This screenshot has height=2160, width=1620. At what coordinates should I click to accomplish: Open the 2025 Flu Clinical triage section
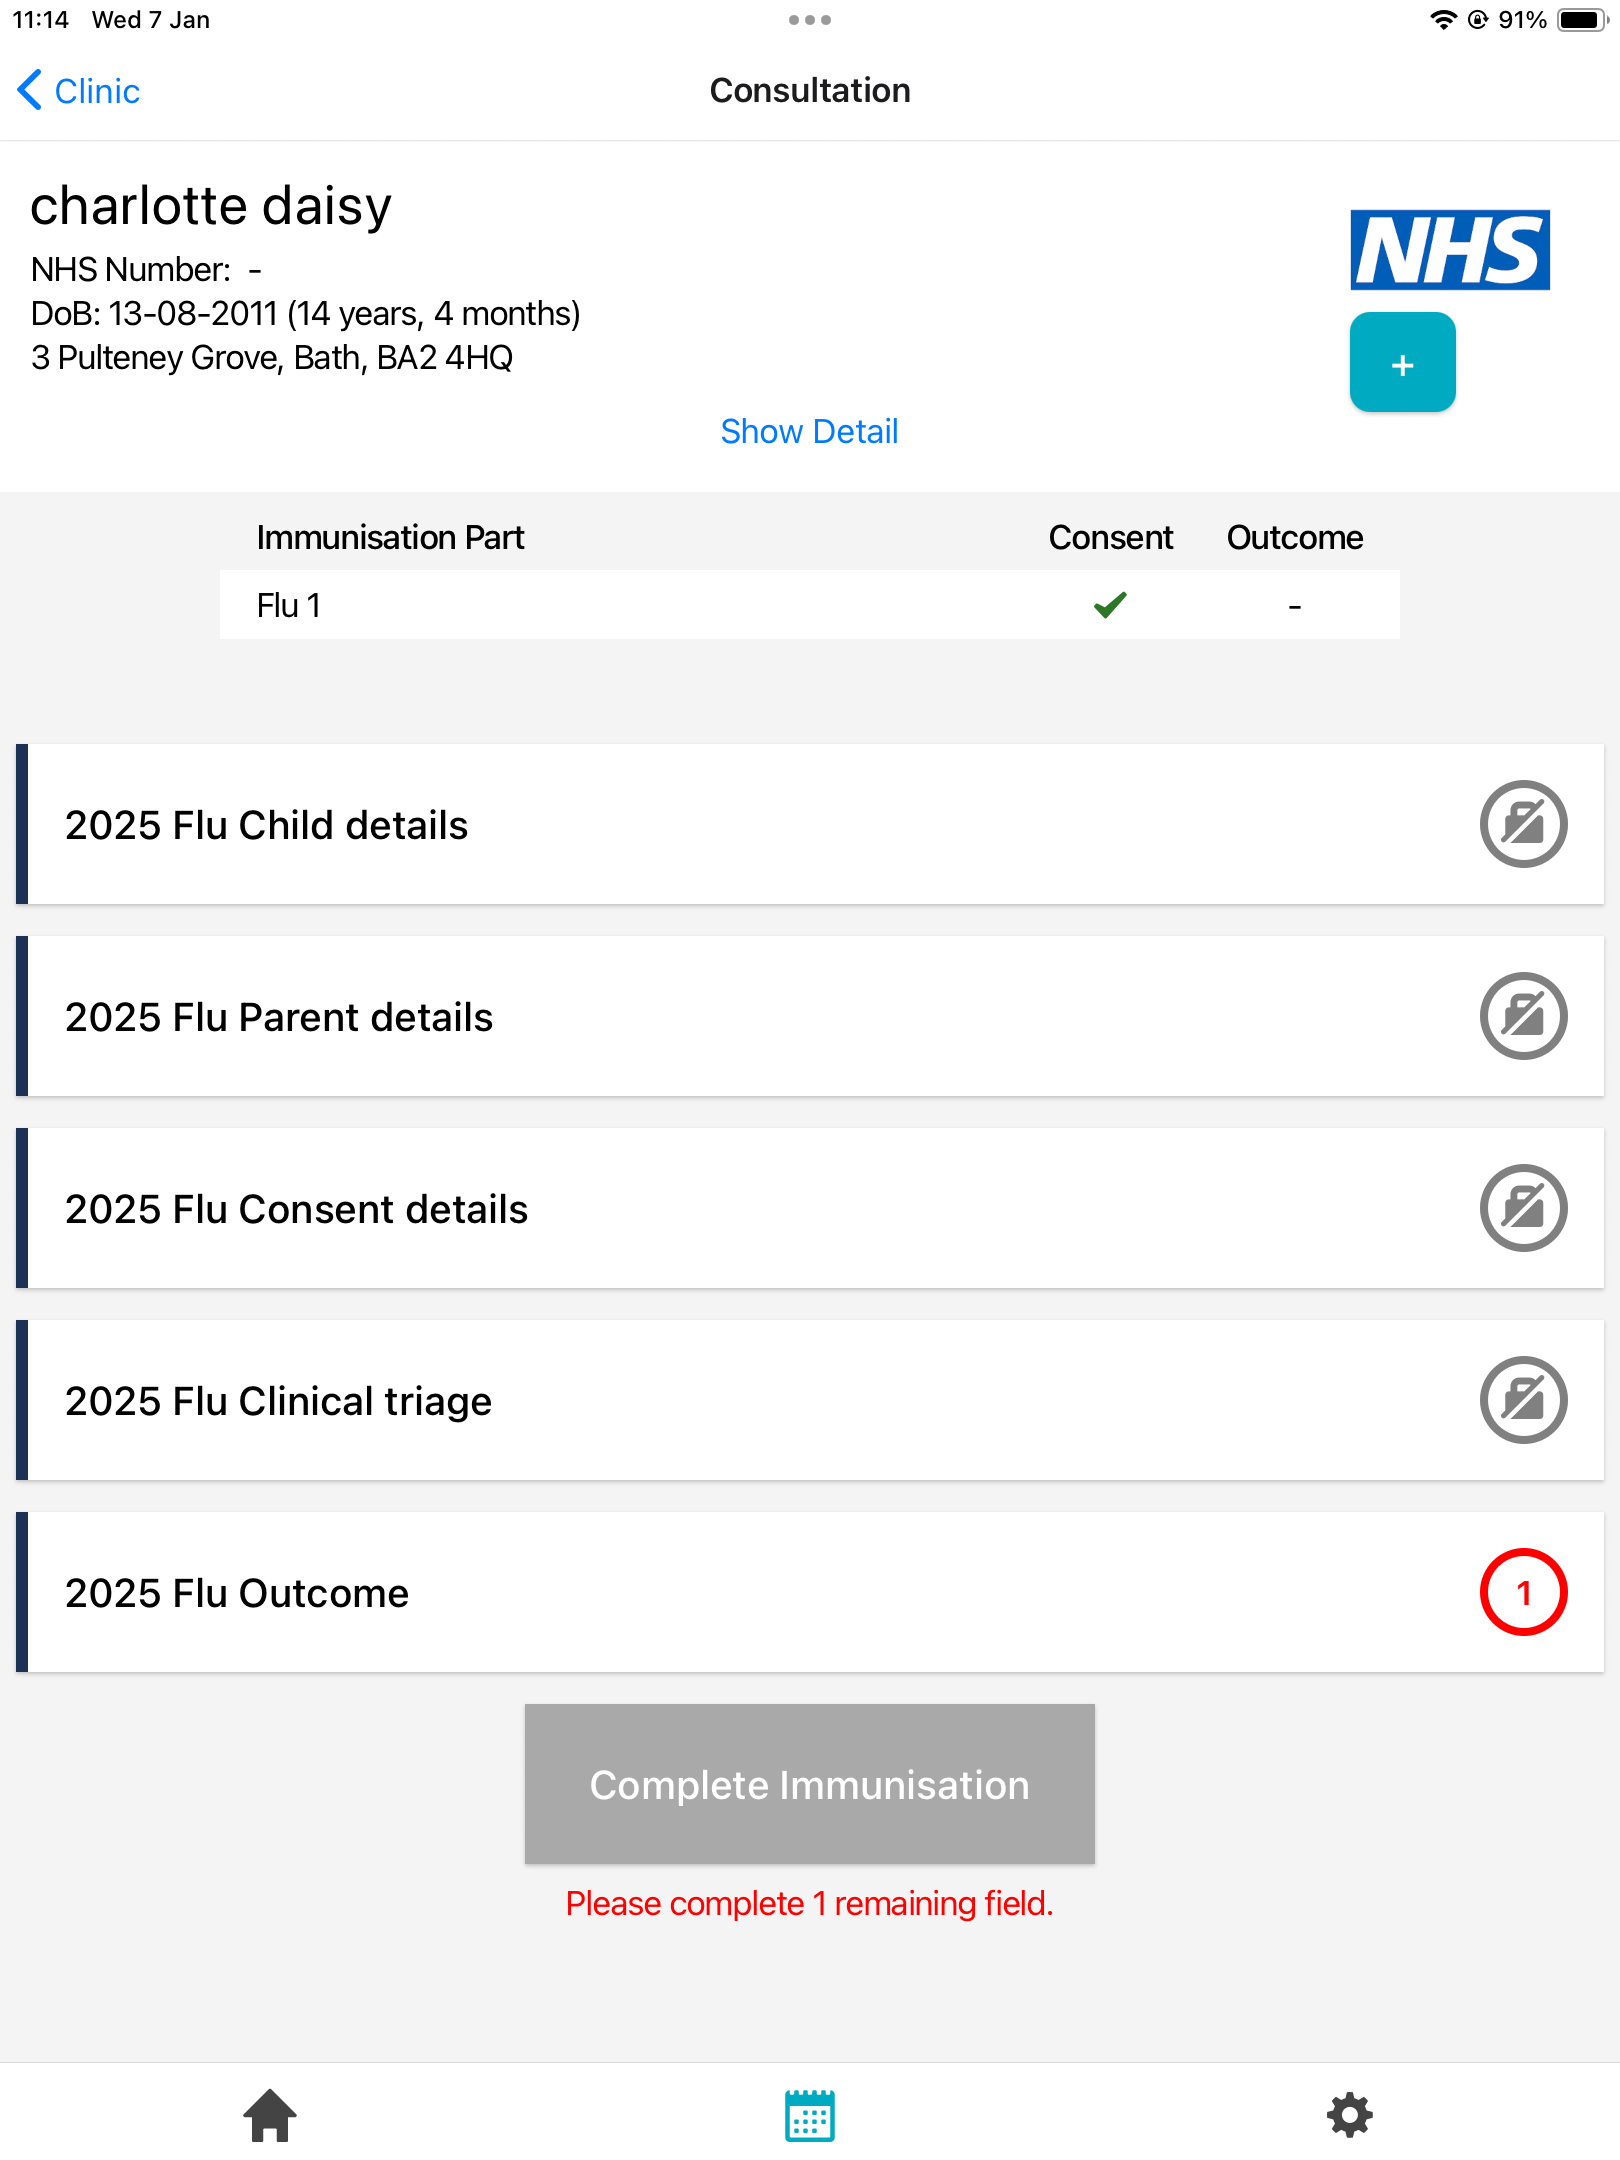[278, 1402]
